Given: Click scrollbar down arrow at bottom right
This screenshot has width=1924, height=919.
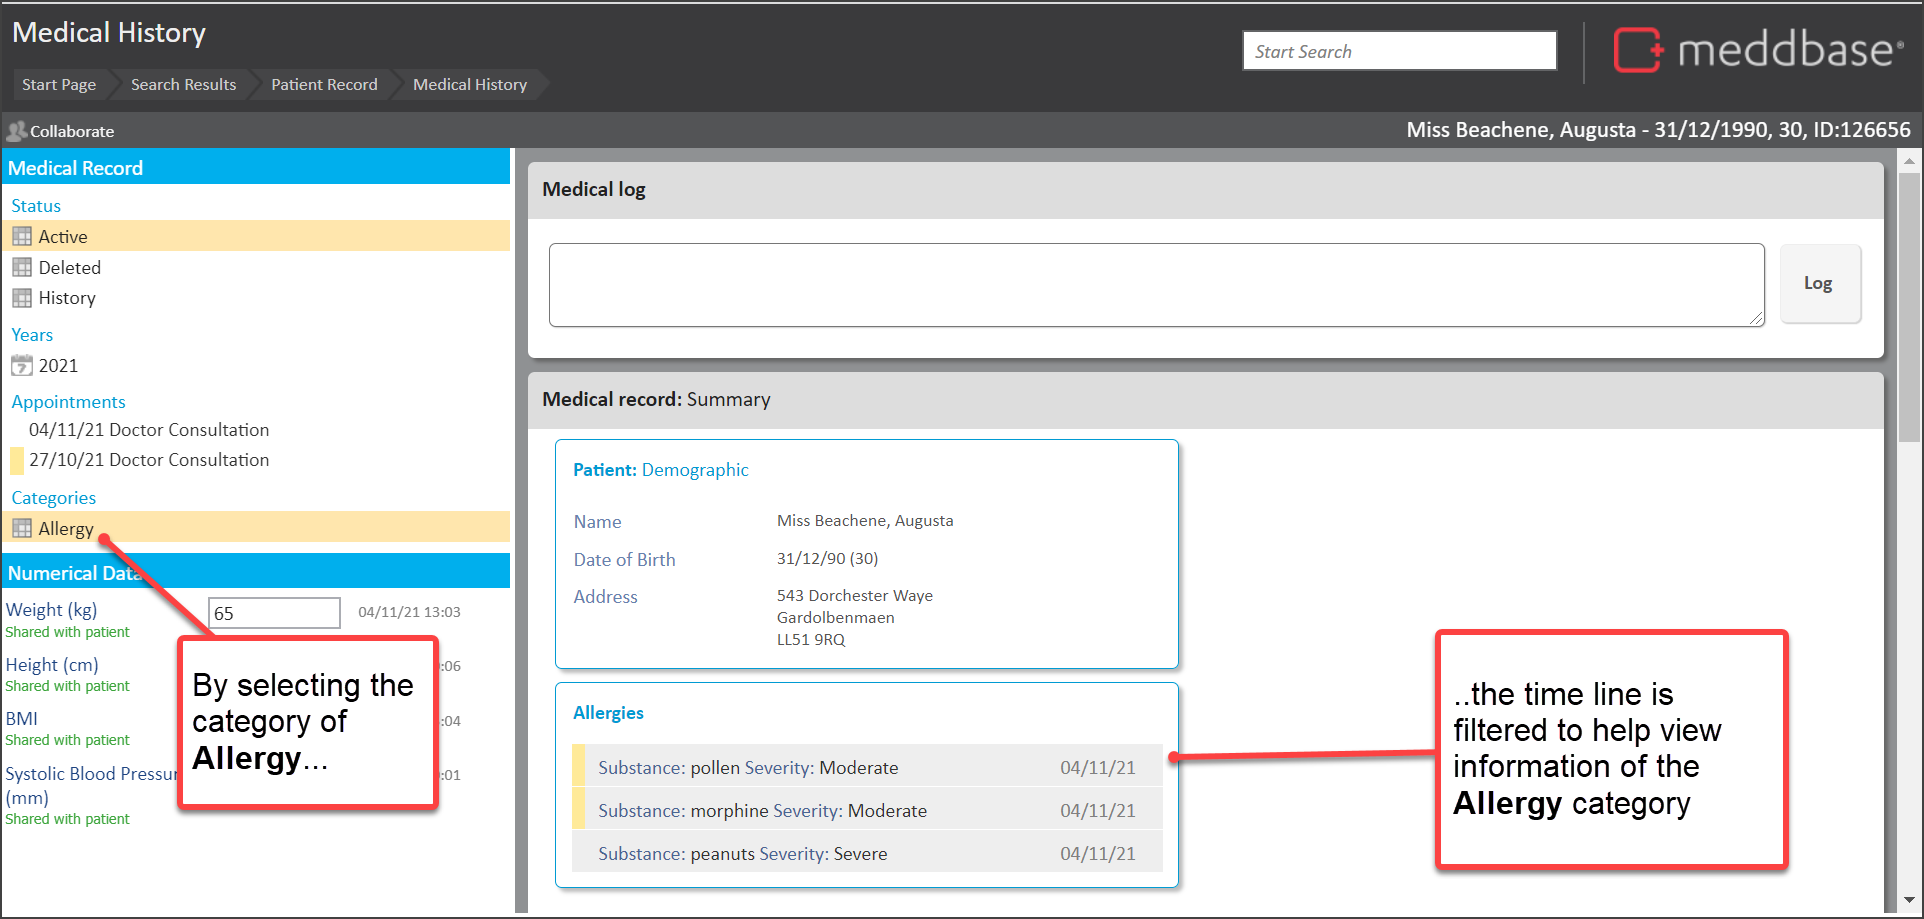Looking at the screenshot, I should coord(1909,901).
